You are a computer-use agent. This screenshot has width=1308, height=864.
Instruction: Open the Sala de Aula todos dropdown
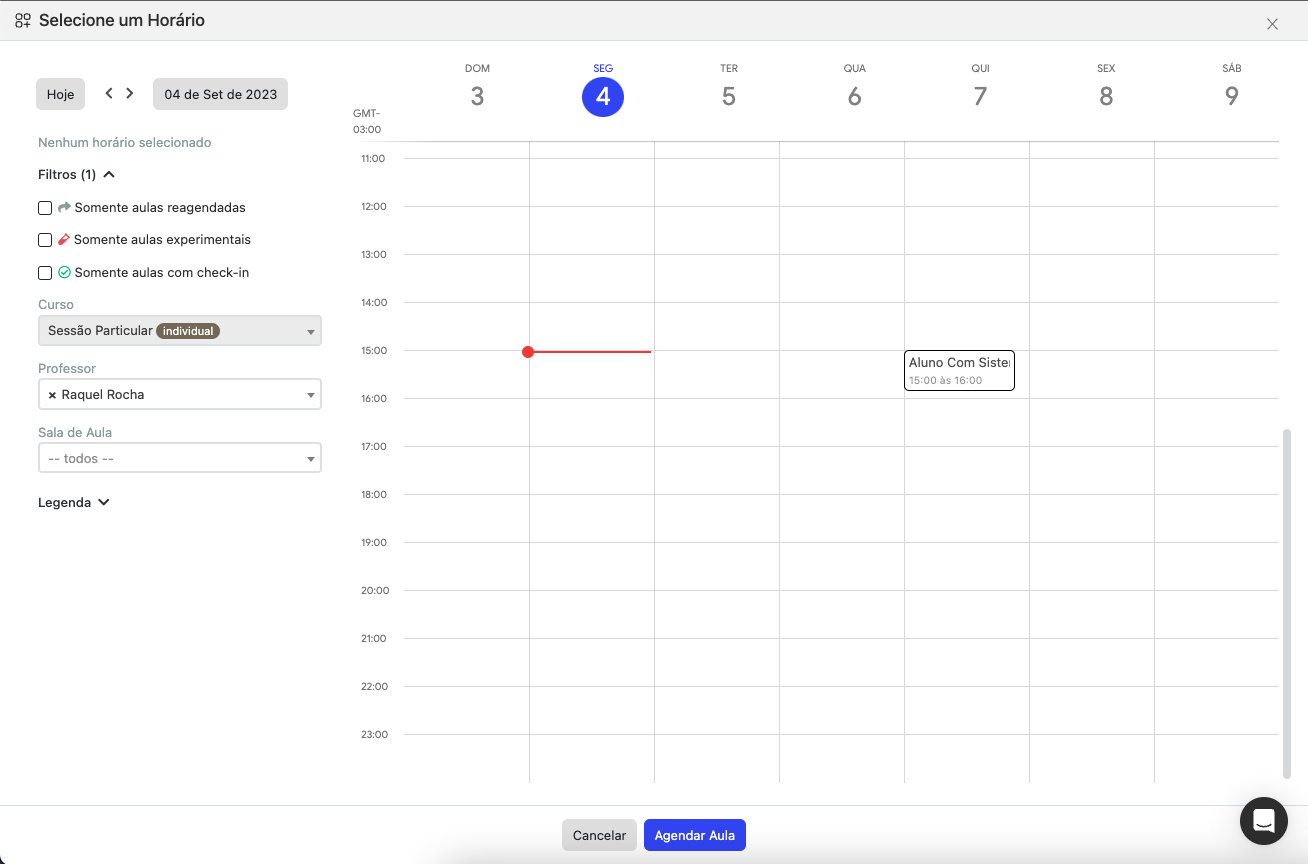pos(180,458)
